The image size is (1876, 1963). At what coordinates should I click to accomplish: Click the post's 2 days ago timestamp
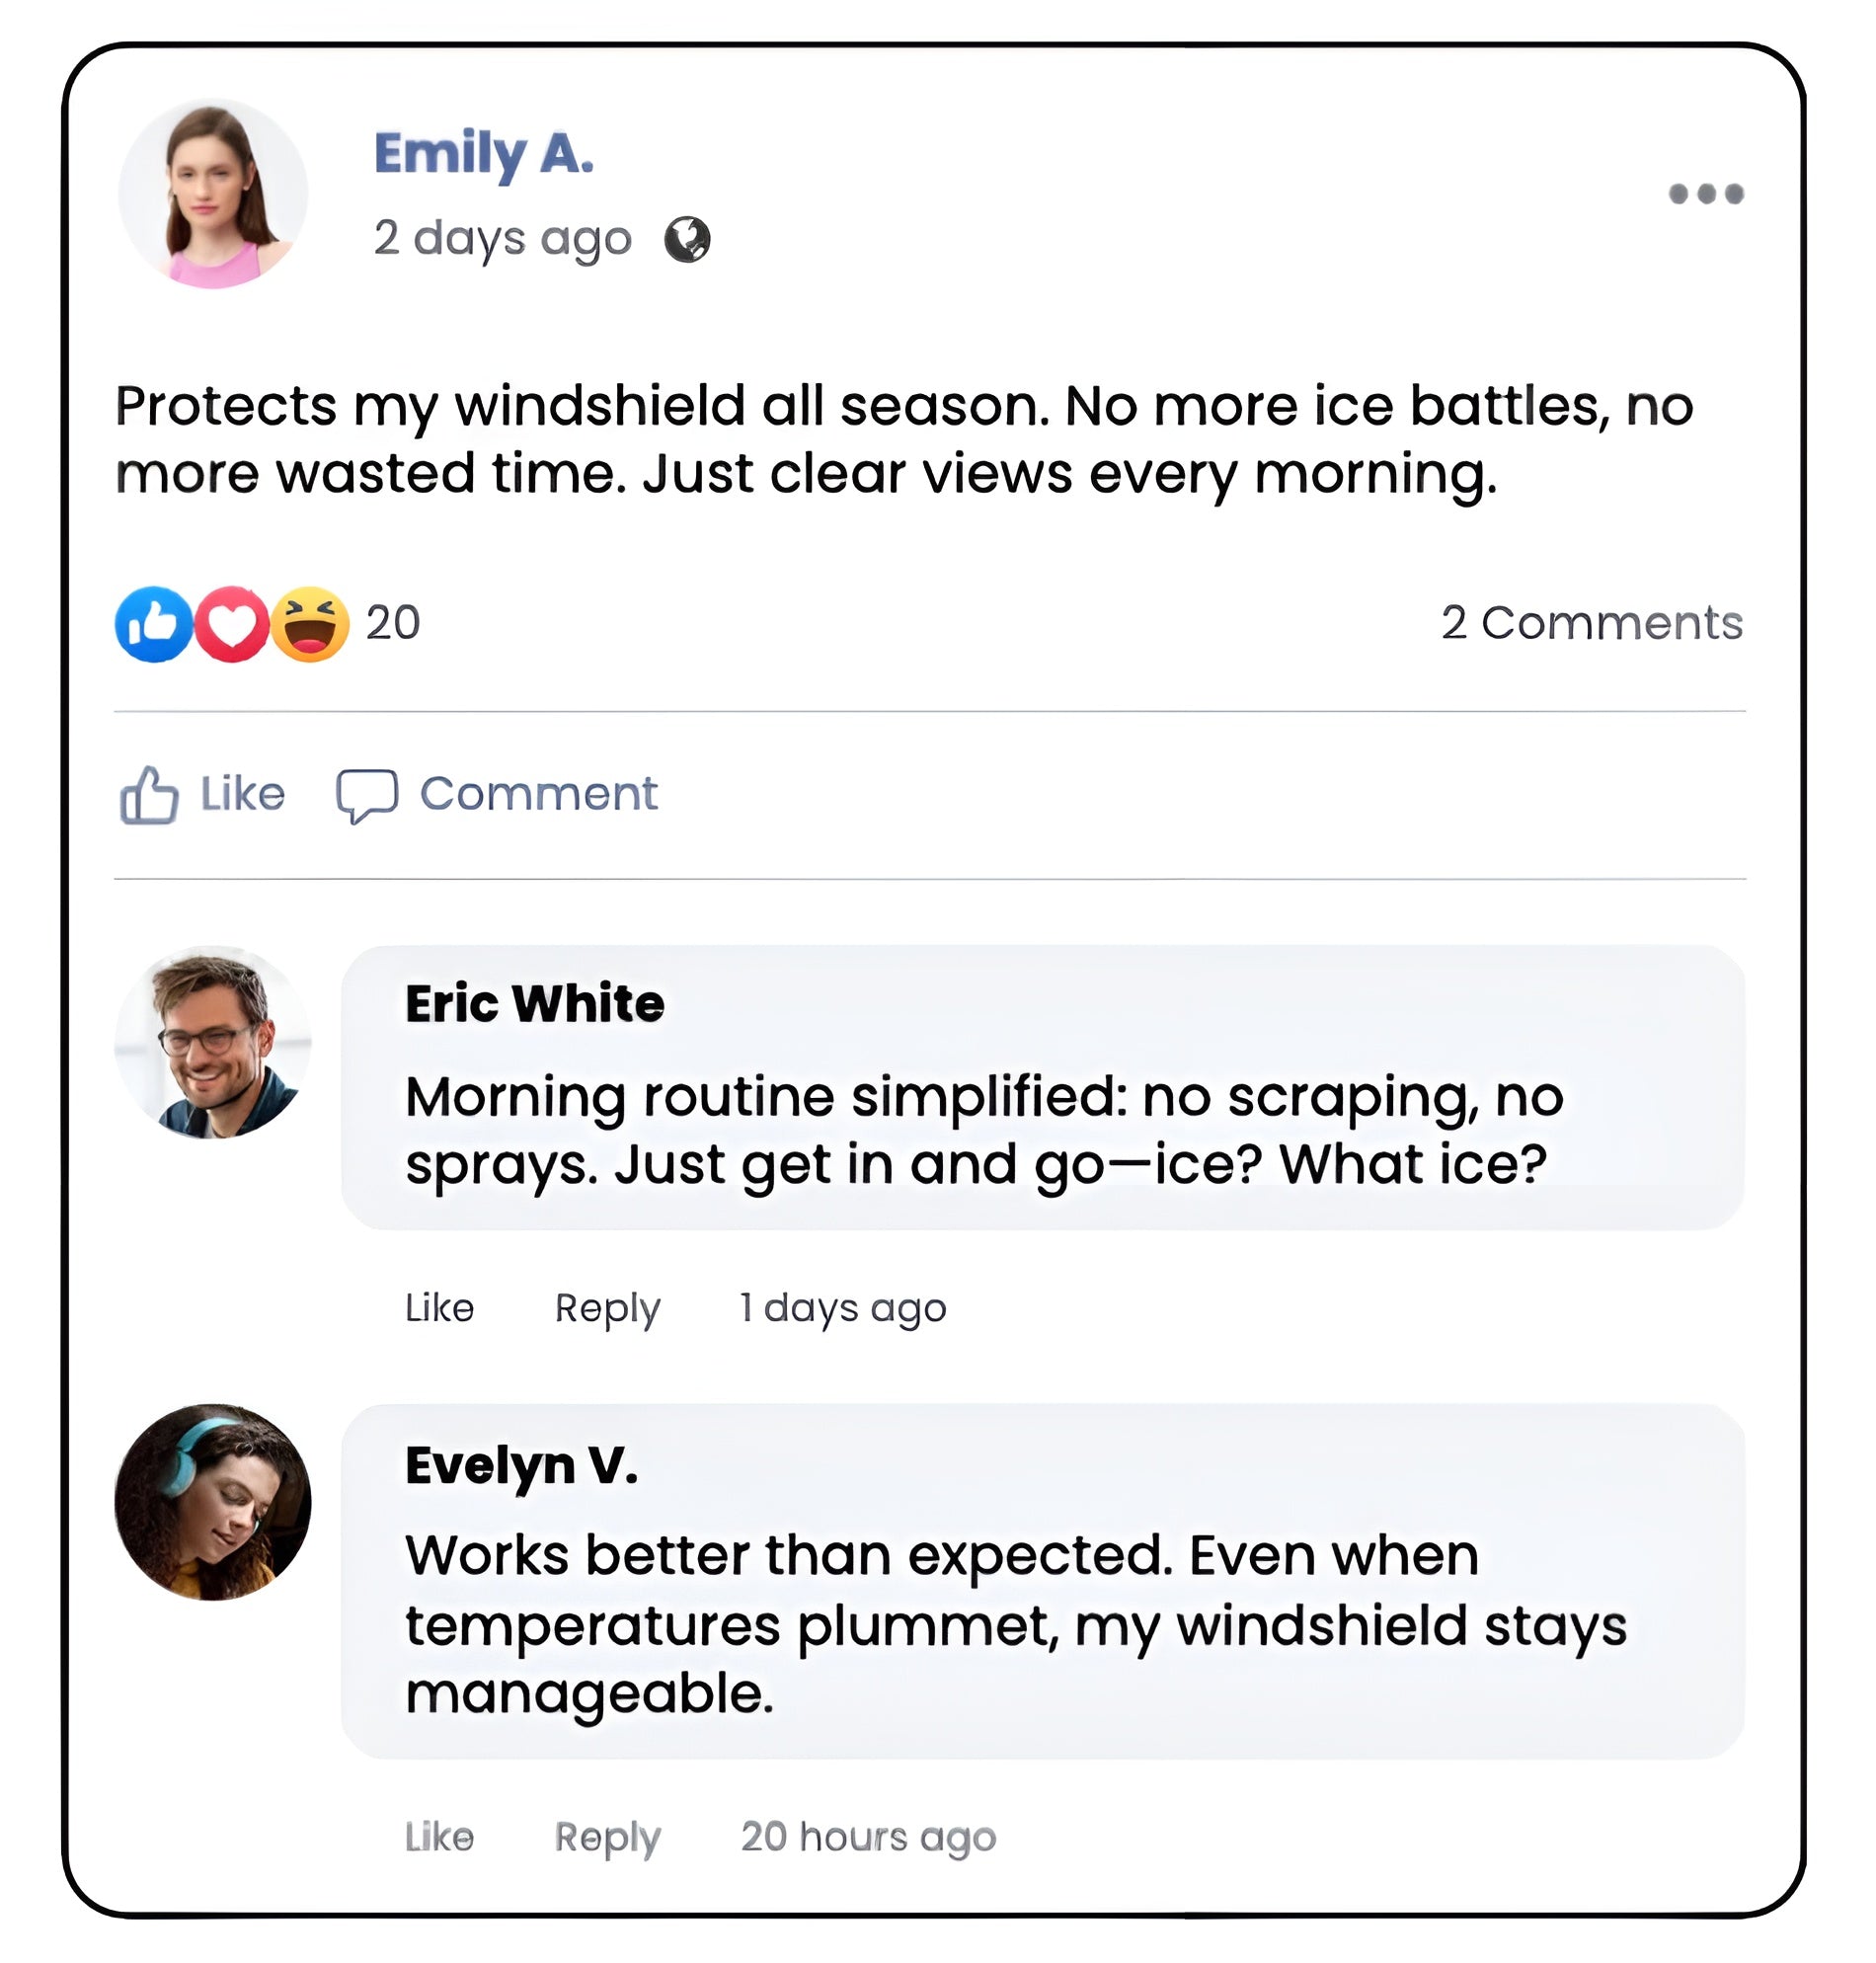502,239
